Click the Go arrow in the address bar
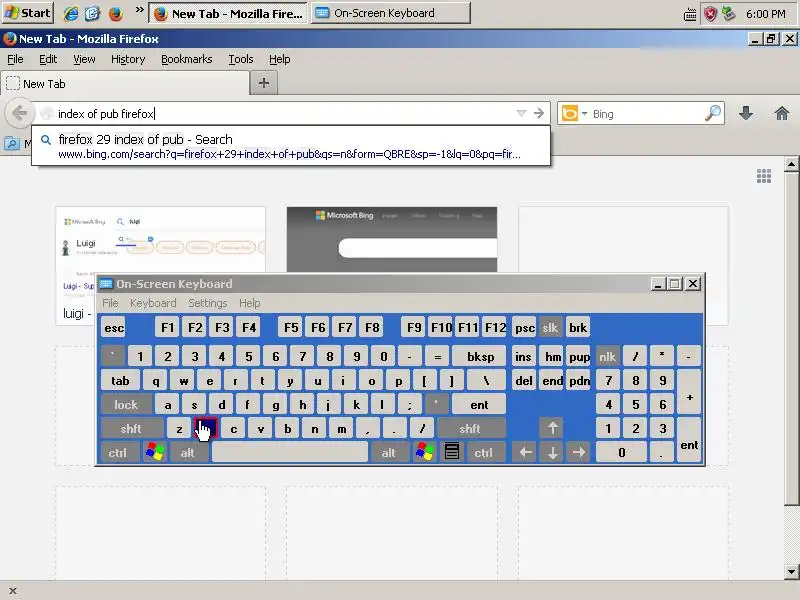The width and height of the screenshot is (800, 600). [x=539, y=113]
